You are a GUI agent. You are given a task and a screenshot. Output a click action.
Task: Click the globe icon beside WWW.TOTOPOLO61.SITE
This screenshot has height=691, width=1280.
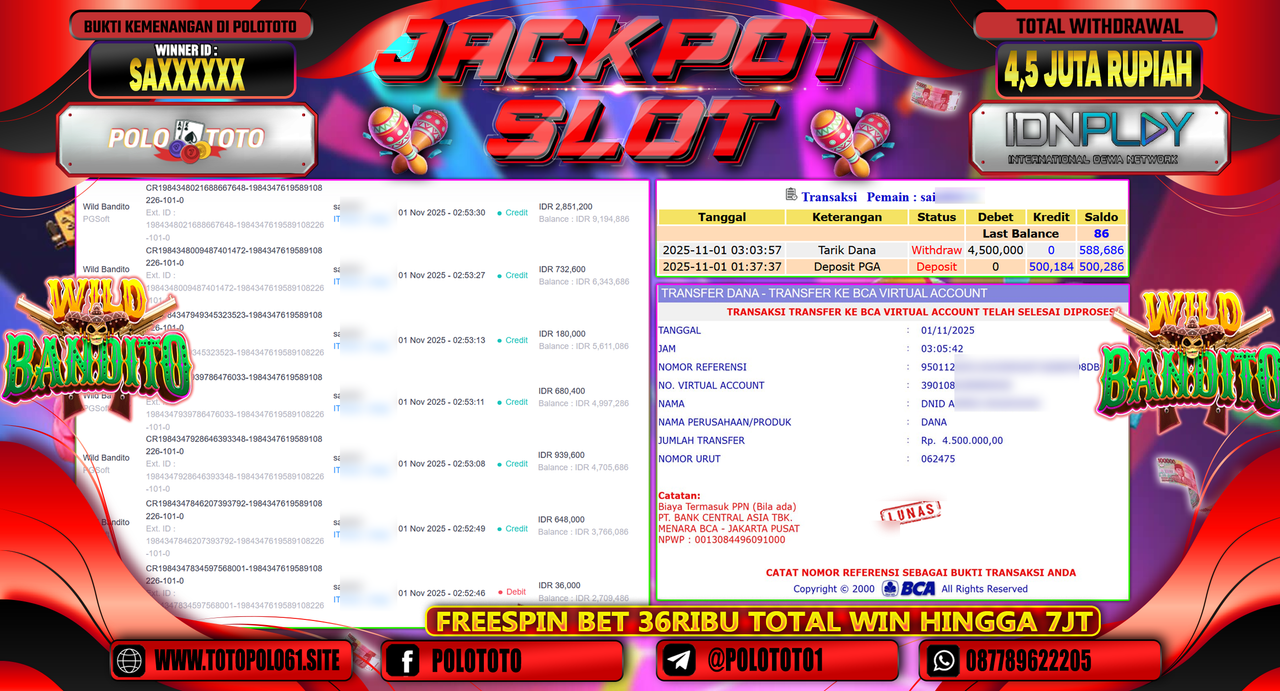[131, 660]
